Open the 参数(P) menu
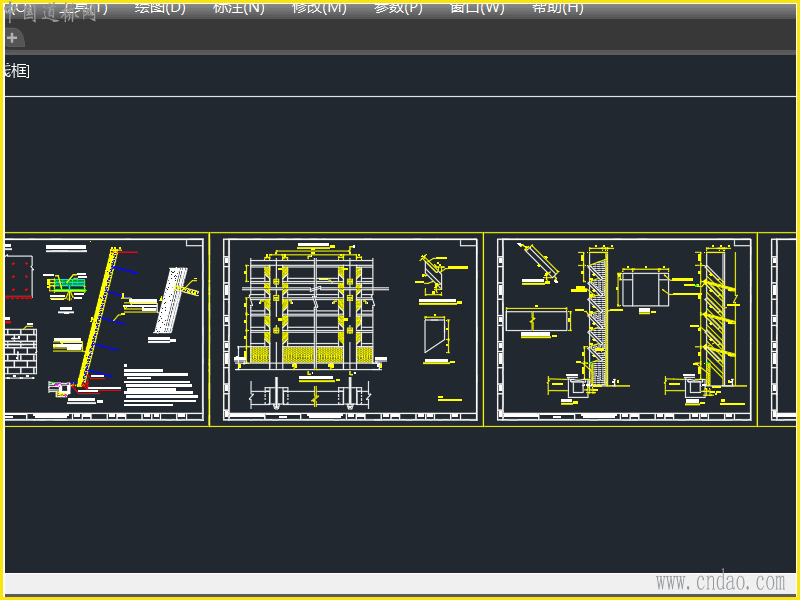Image resolution: width=800 pixels, height=600 pixels. click(x=398, y=8)
